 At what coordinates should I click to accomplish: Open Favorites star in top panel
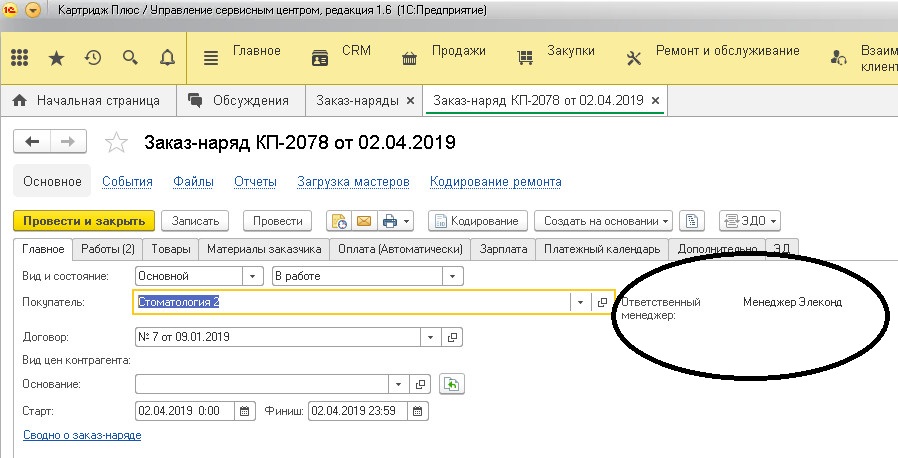(56, 59)
